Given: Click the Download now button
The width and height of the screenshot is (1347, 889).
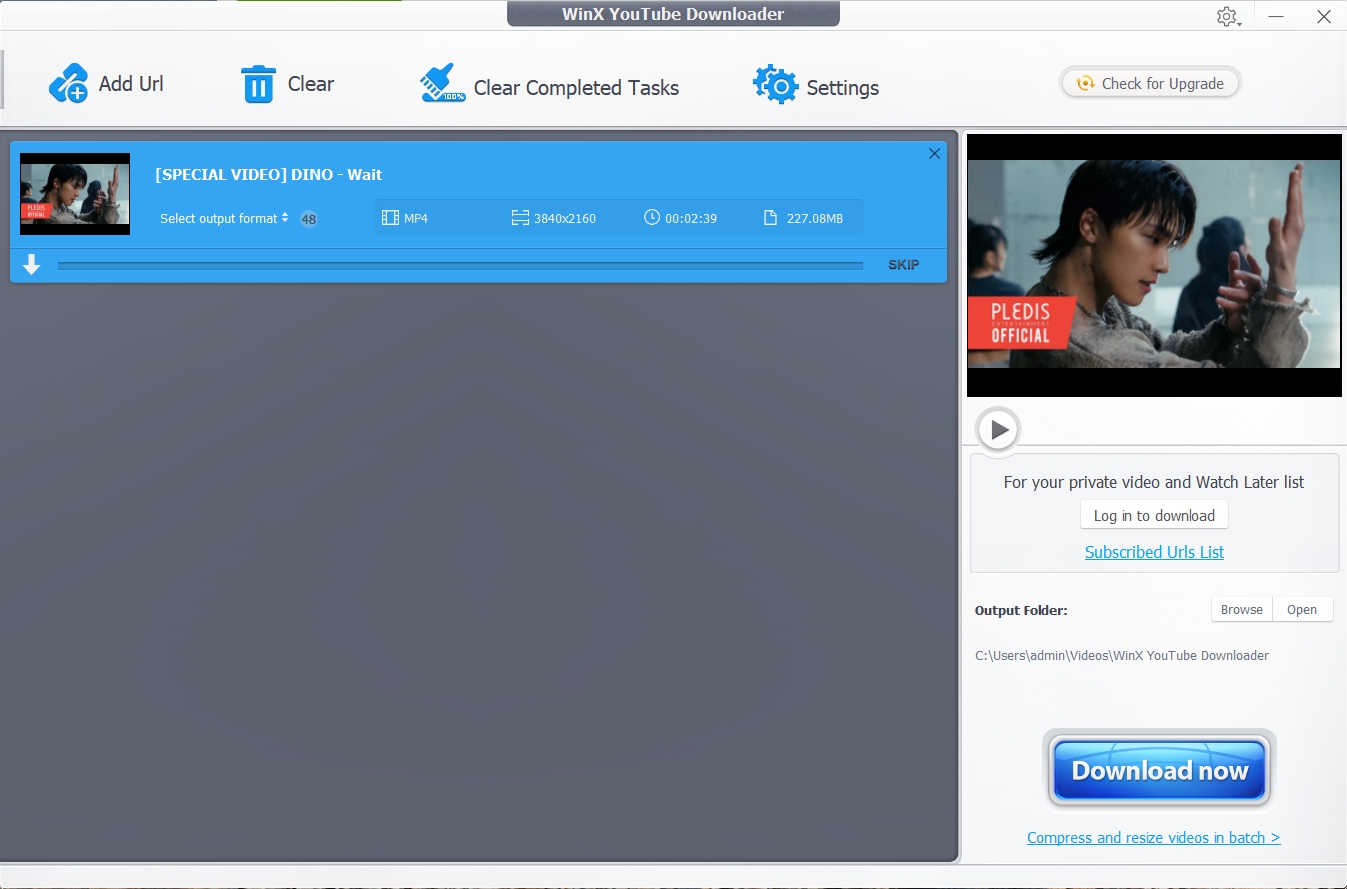Looking at the screenshot, I should coord(1159,770).
